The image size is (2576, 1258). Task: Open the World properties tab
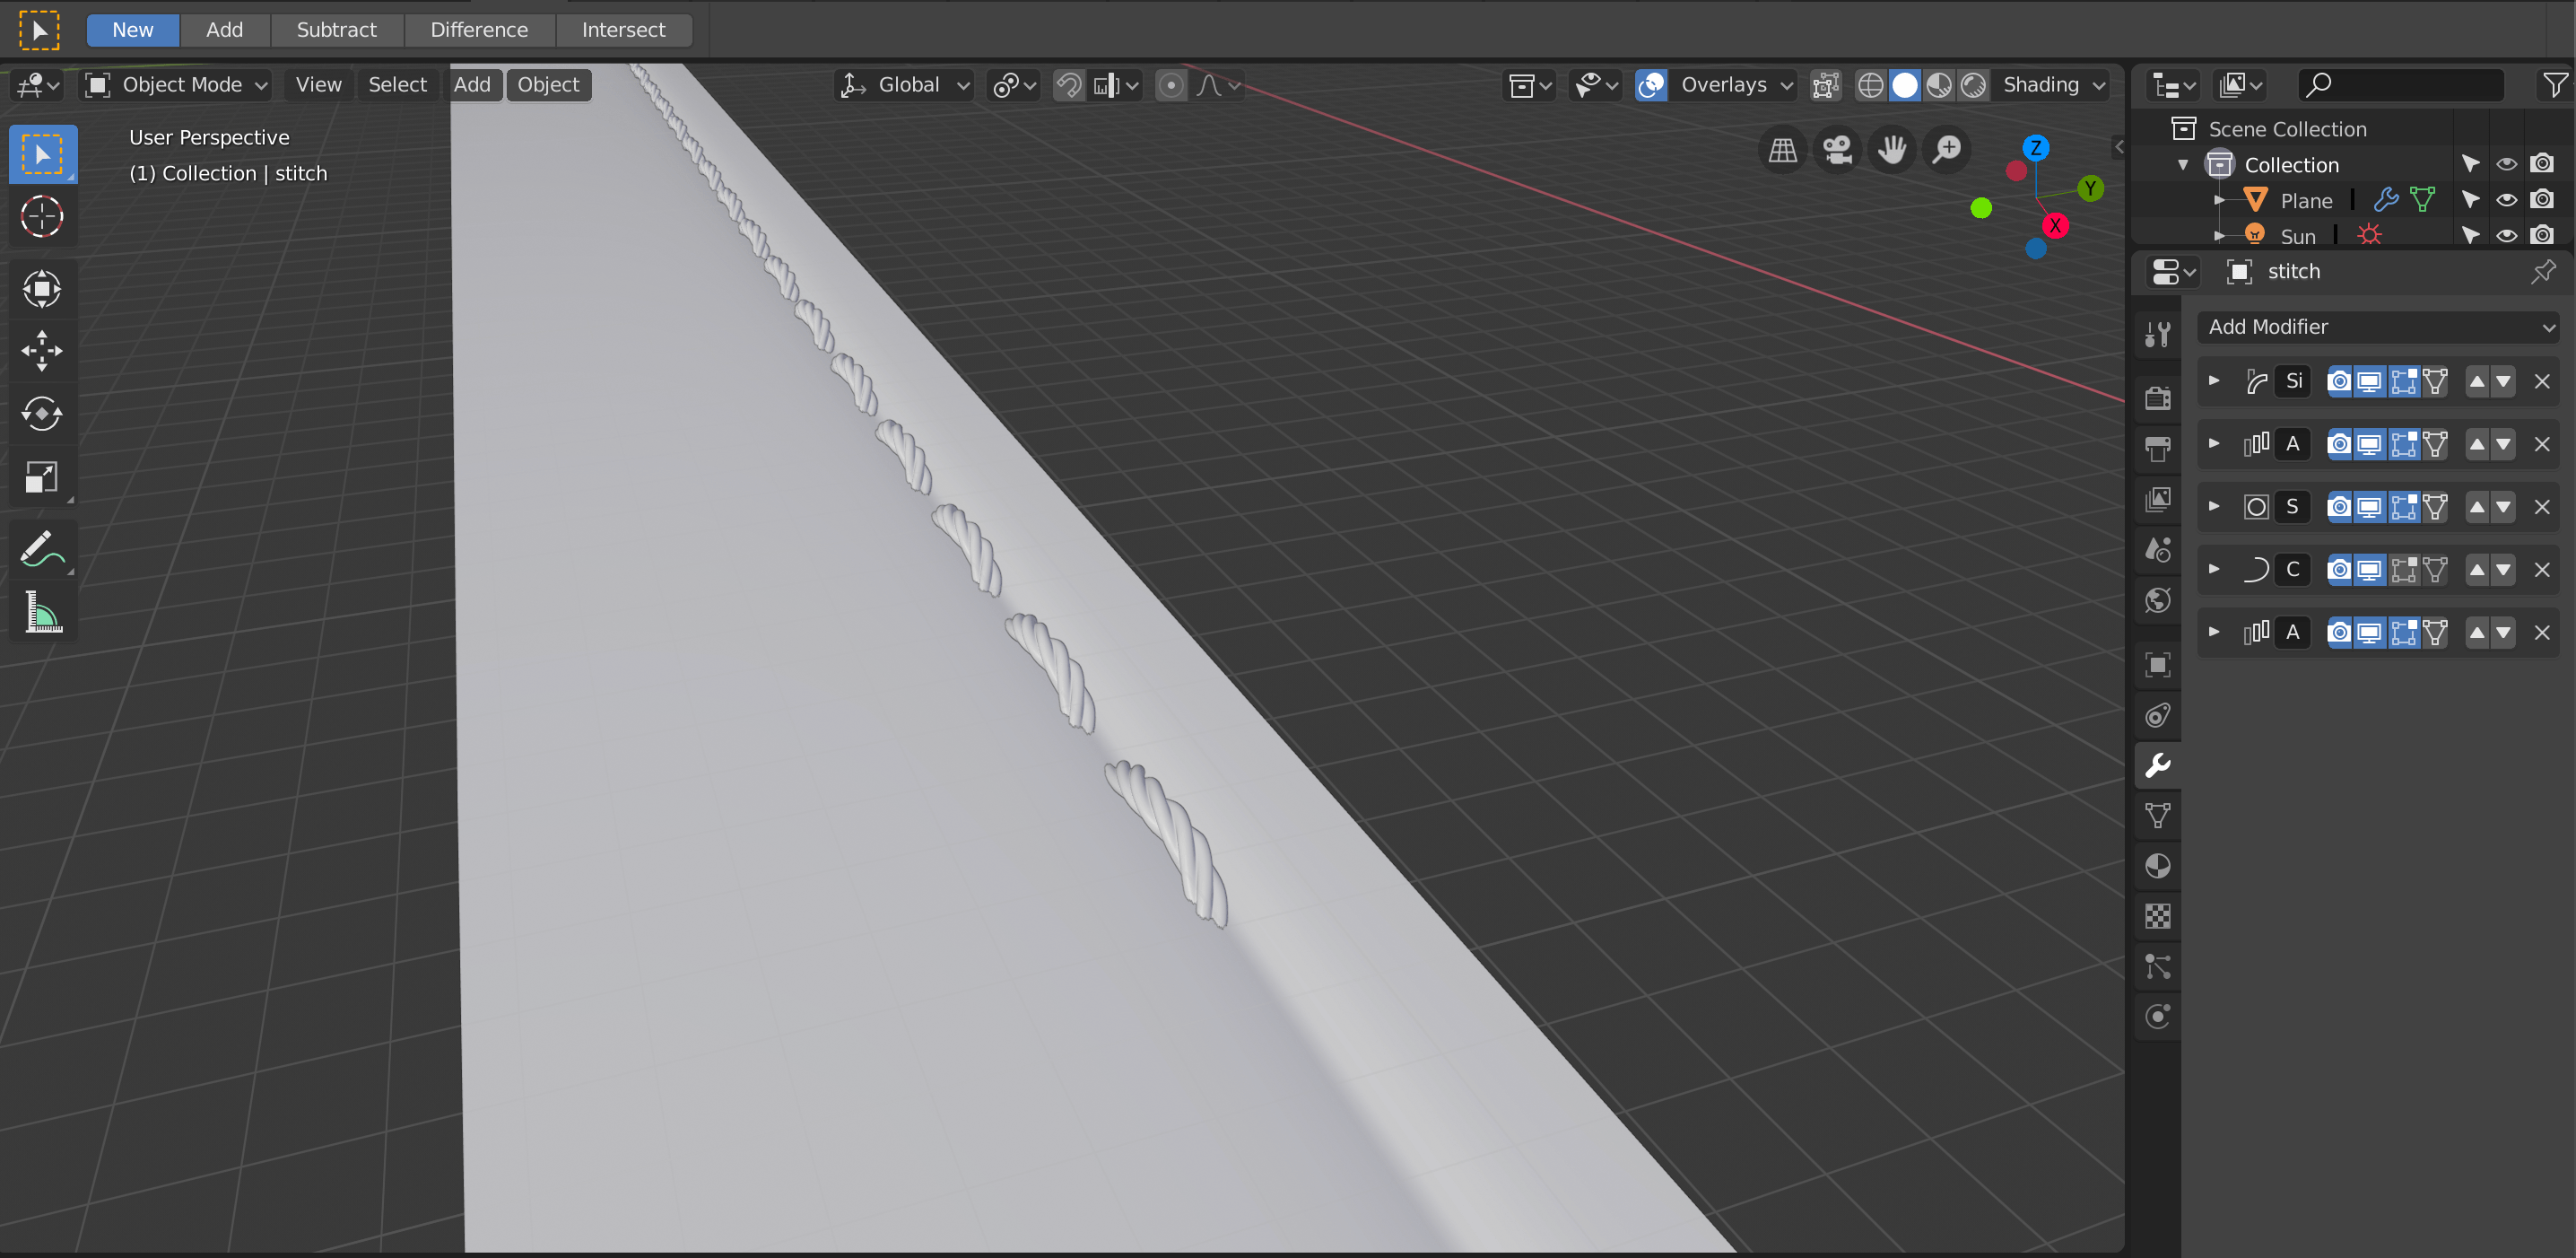[x=2158, y=599]
